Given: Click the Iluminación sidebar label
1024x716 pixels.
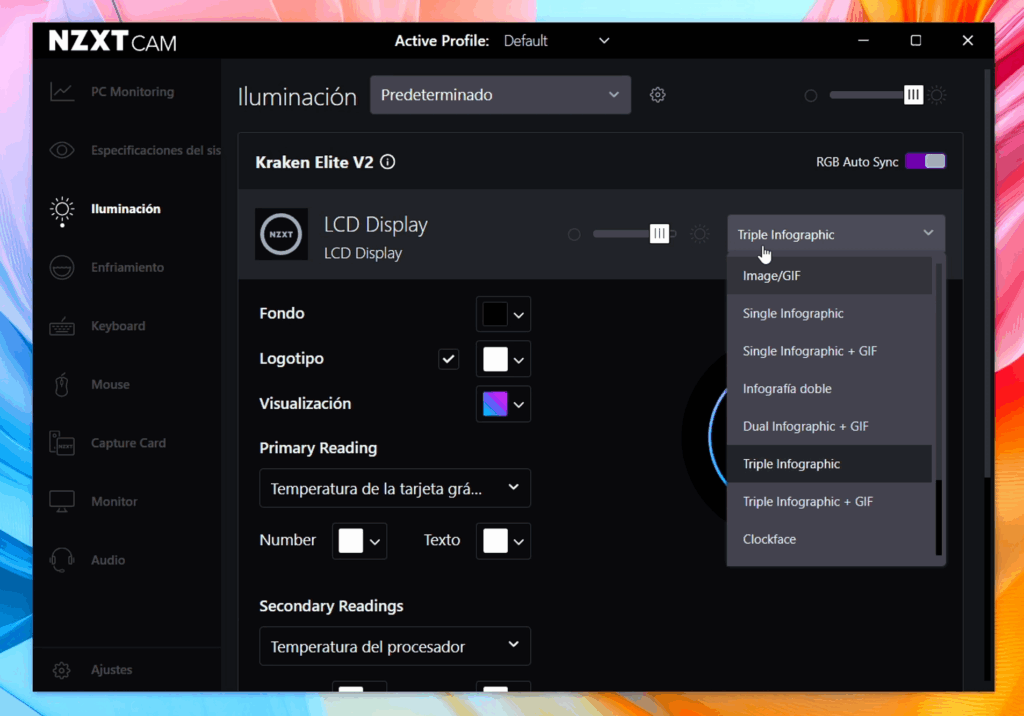Looking at the screenshot, I should click(126, 209).
